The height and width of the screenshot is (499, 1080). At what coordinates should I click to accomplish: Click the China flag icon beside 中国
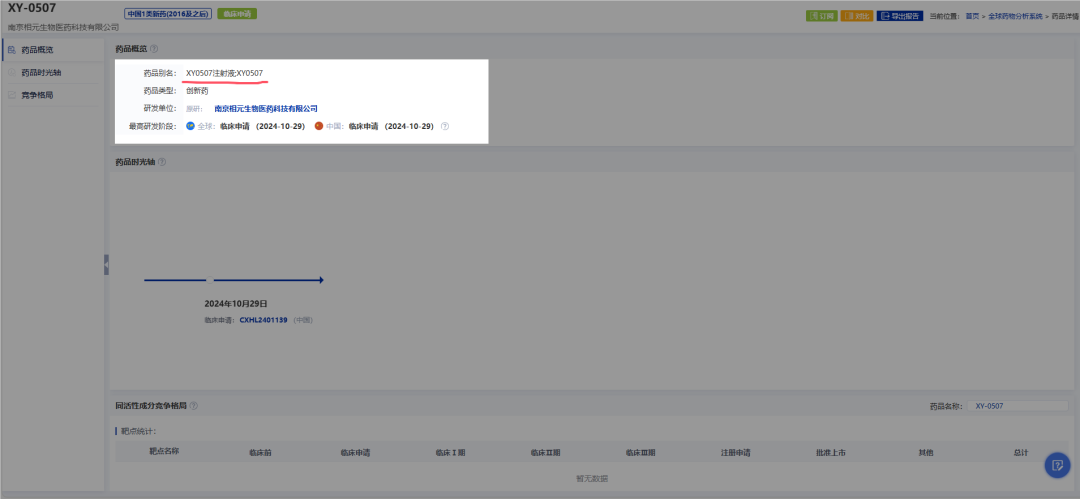tap(319, 126)
